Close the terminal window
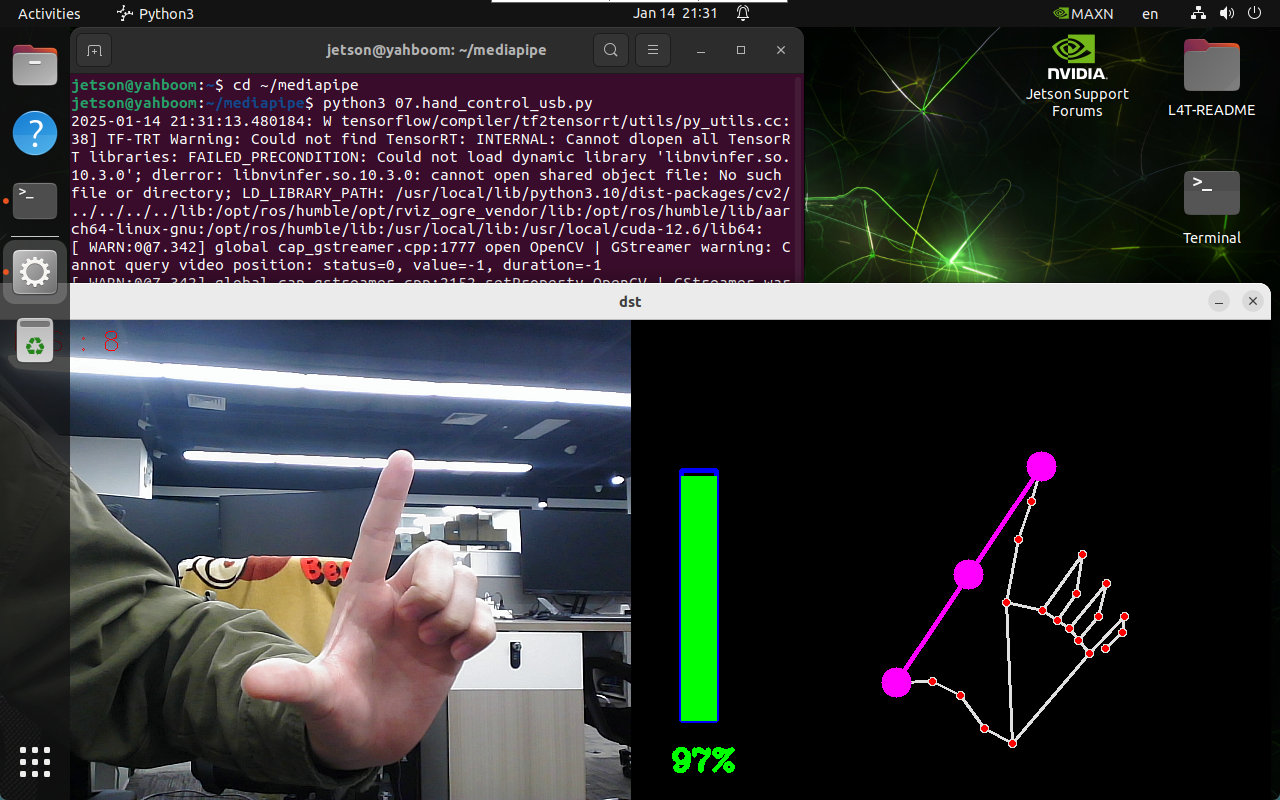This screenshot has width=1280, height=800. pyautogui.click(x=781, y=50)
